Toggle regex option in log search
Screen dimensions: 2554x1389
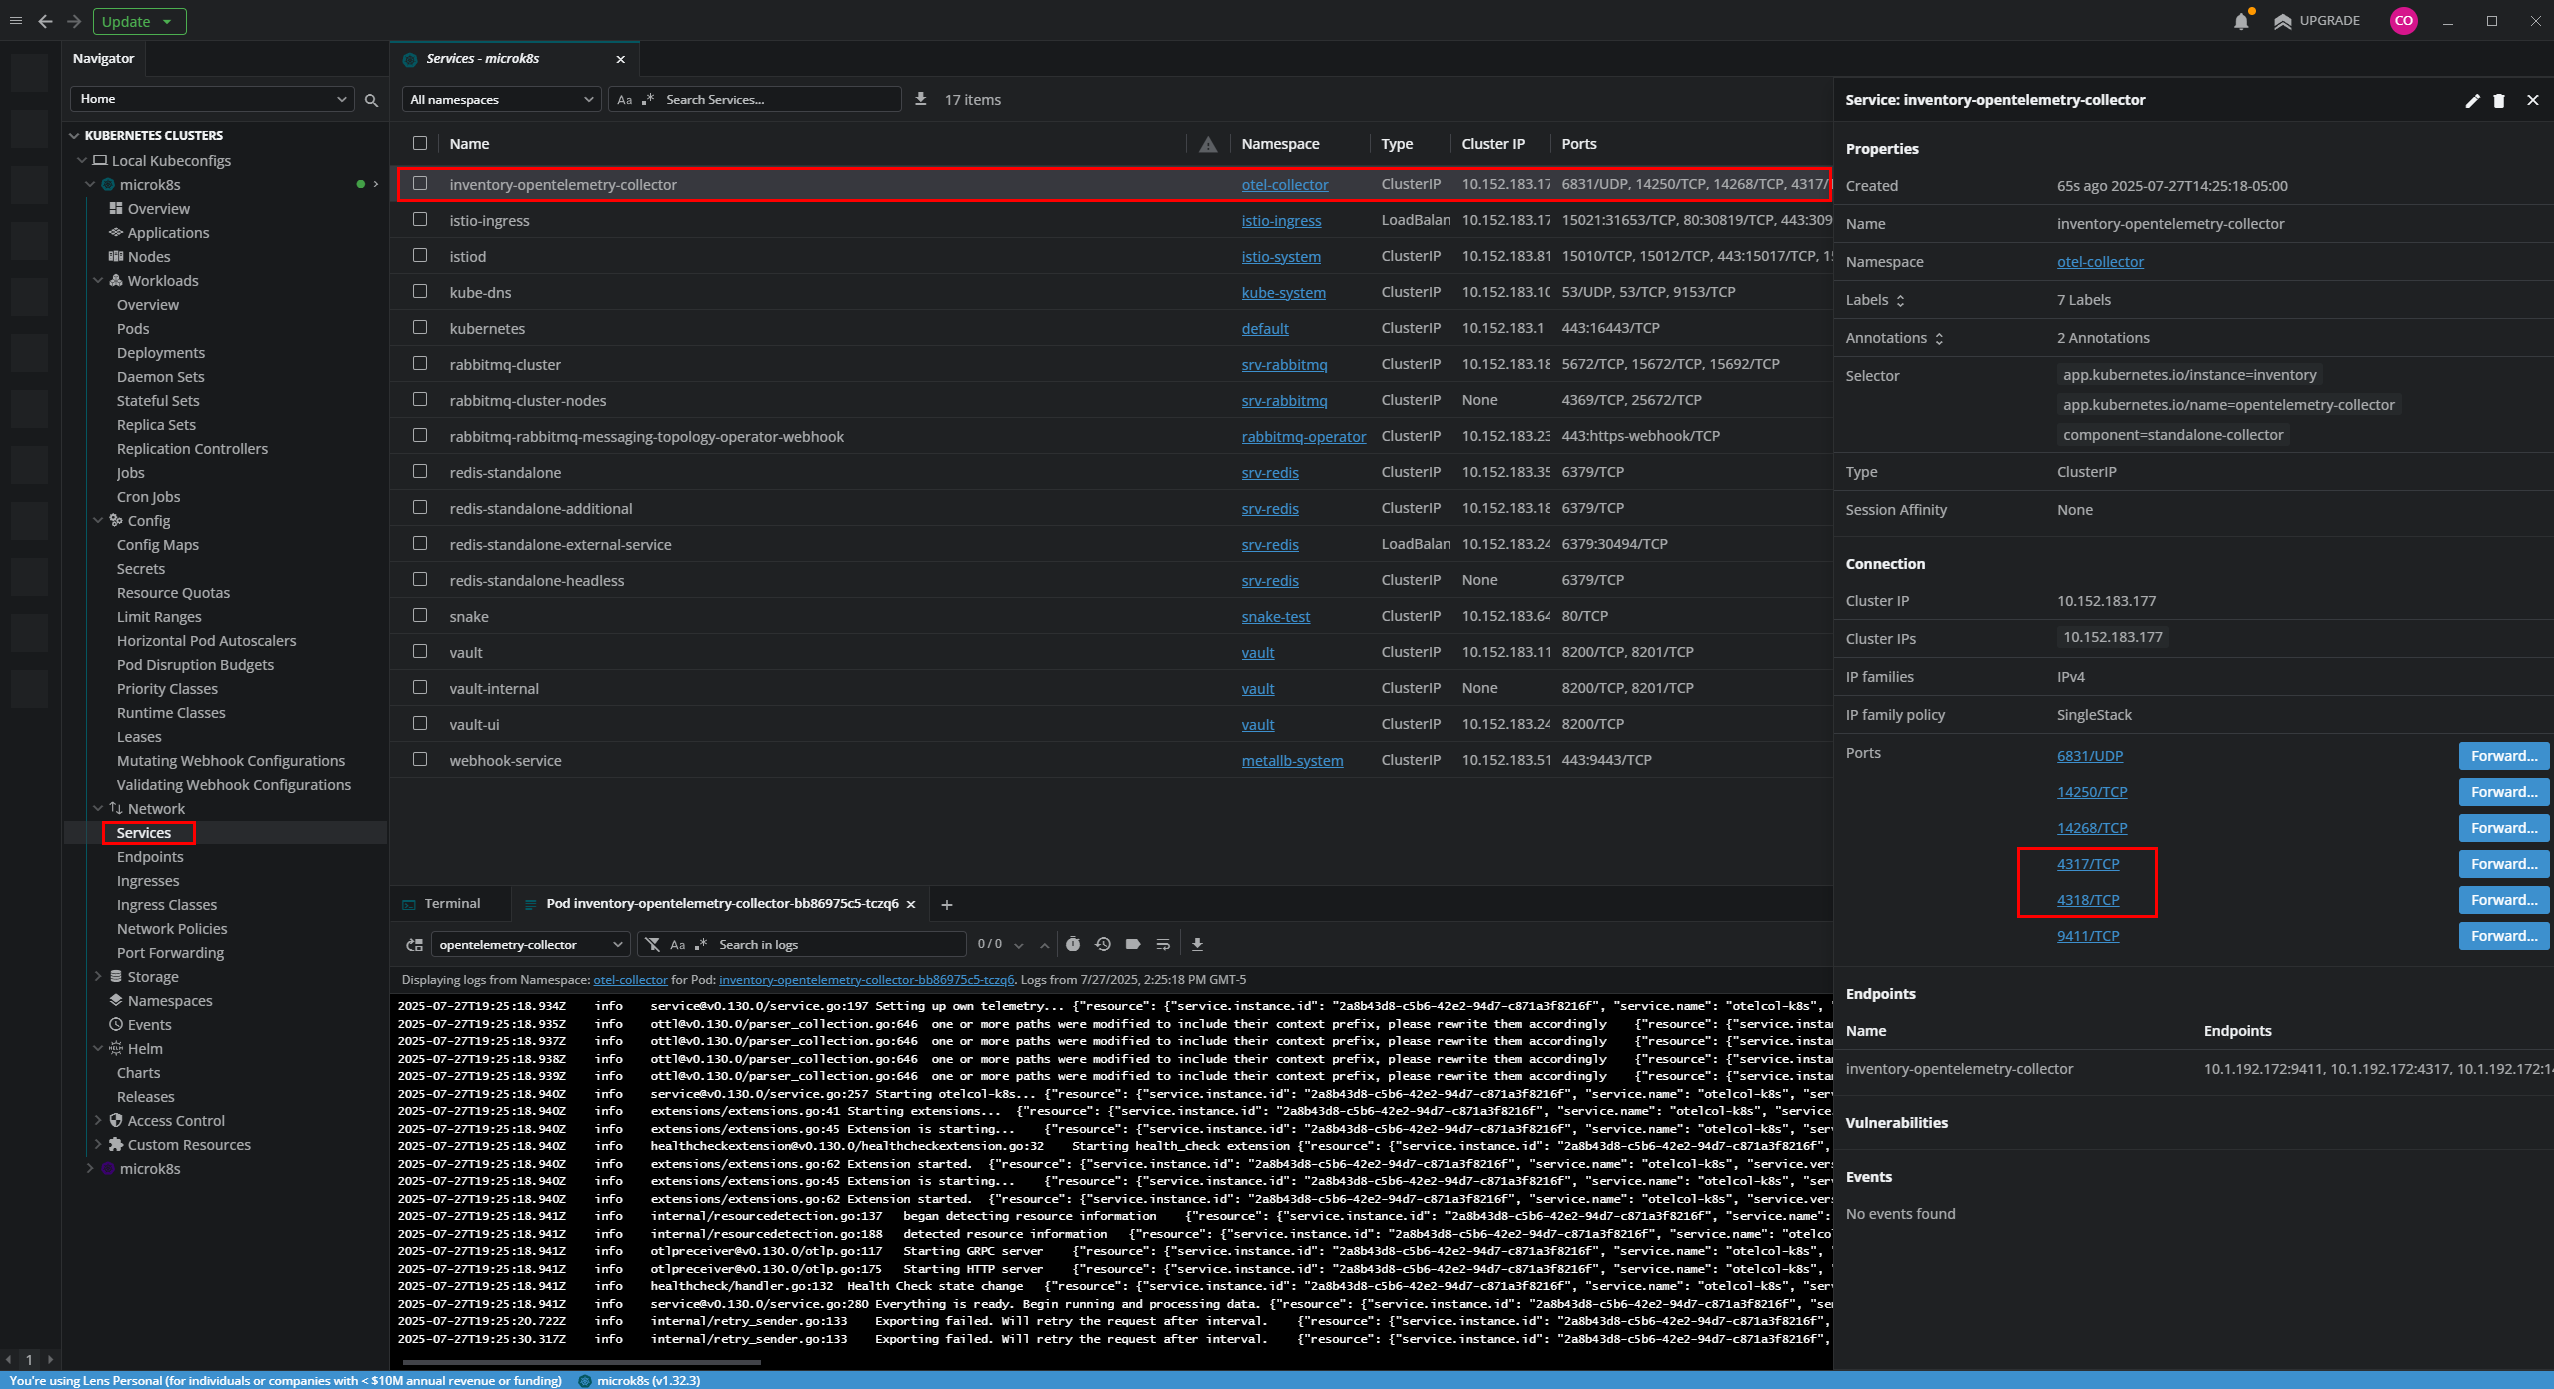(701, 944)
